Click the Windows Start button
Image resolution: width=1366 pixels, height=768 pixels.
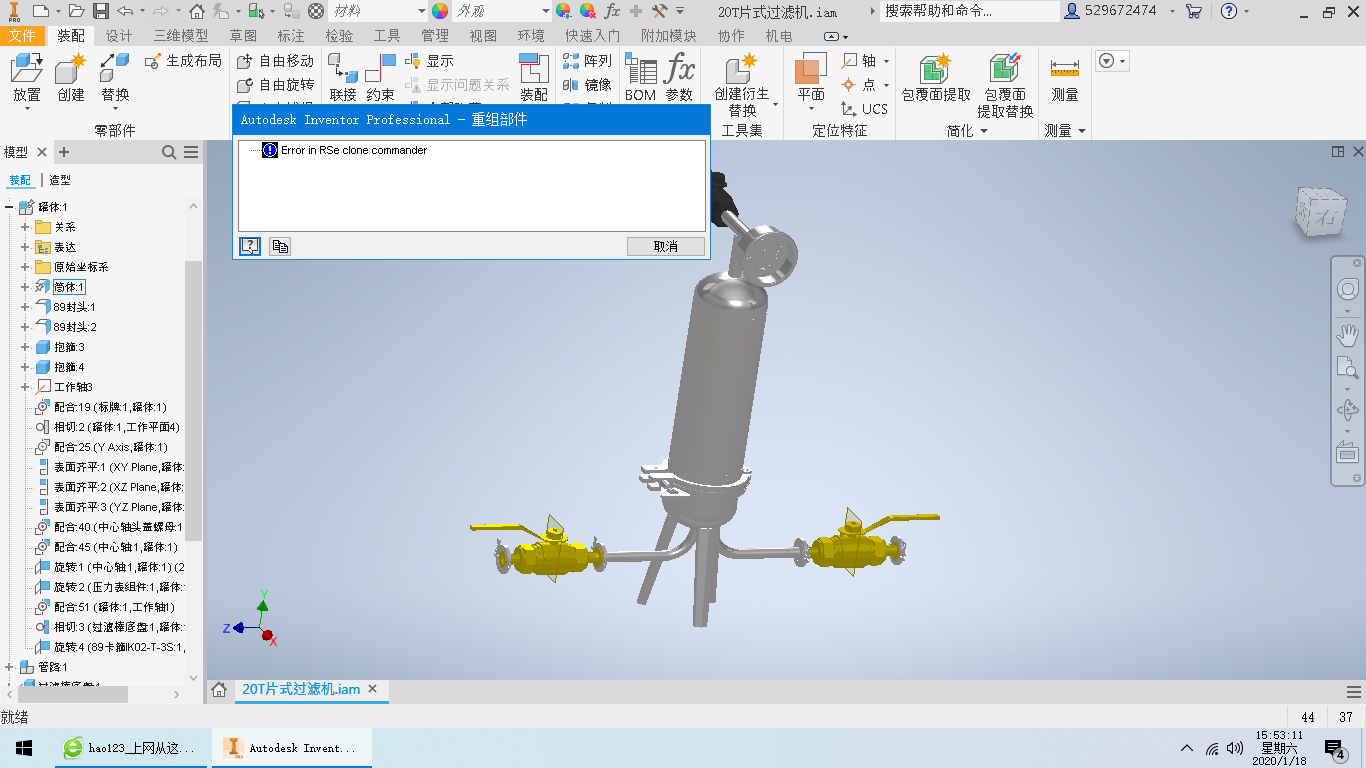click(23, 748)
